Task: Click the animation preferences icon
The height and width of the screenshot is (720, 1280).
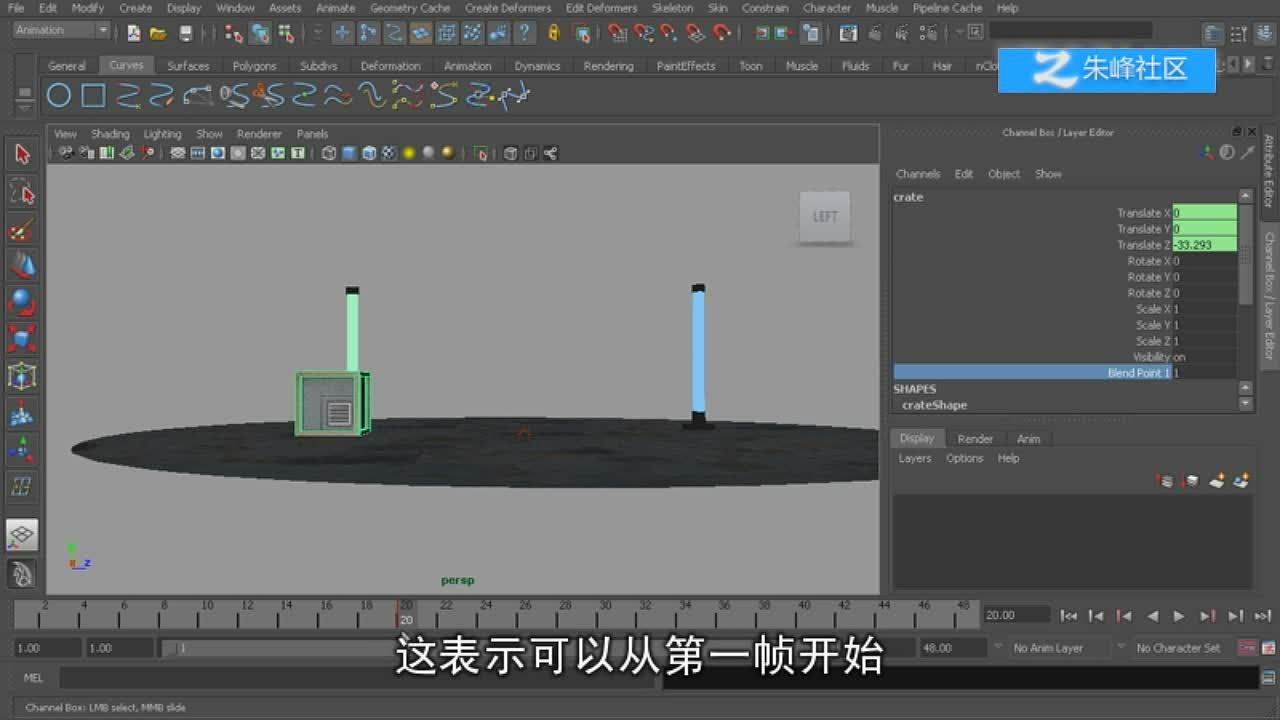Action: pos(1268,648)
